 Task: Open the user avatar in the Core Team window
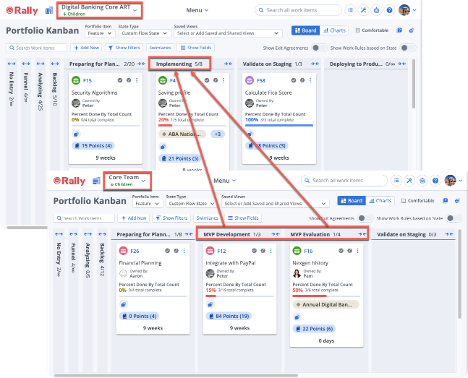tap(450, 180)
